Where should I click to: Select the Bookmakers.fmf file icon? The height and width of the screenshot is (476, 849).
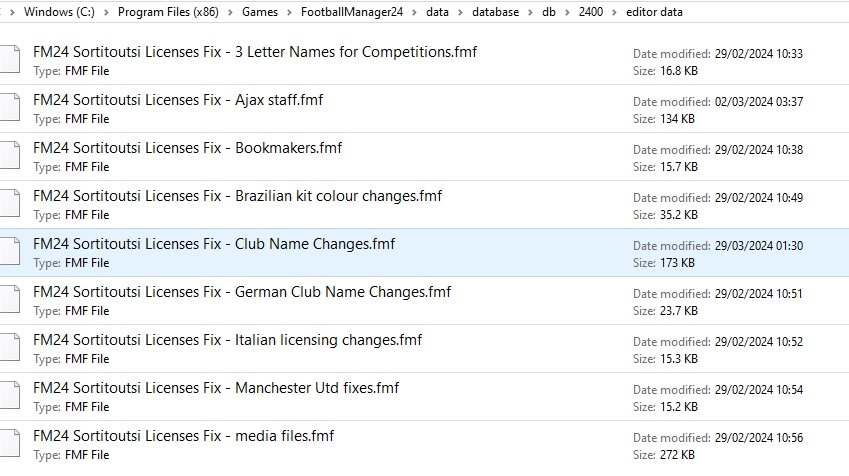(10, 155)
